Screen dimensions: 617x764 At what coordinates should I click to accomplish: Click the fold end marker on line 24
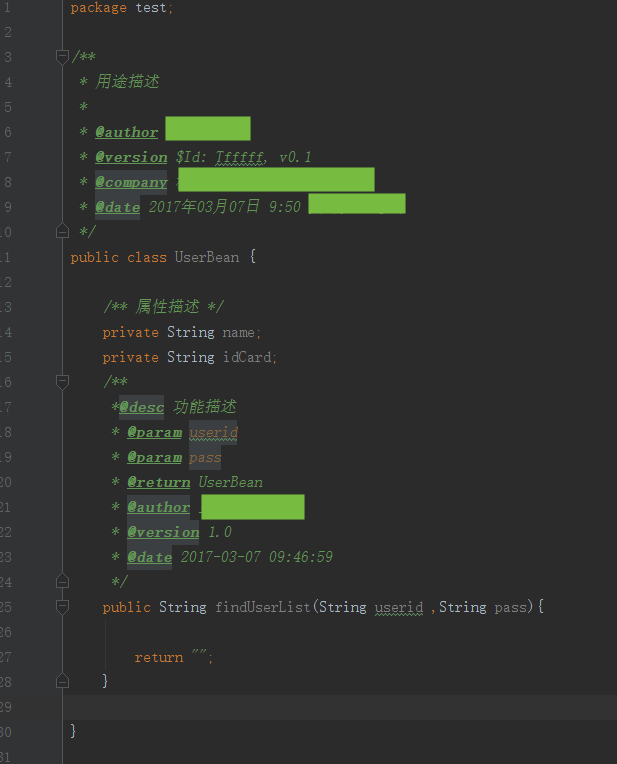[x=63, y=582]
